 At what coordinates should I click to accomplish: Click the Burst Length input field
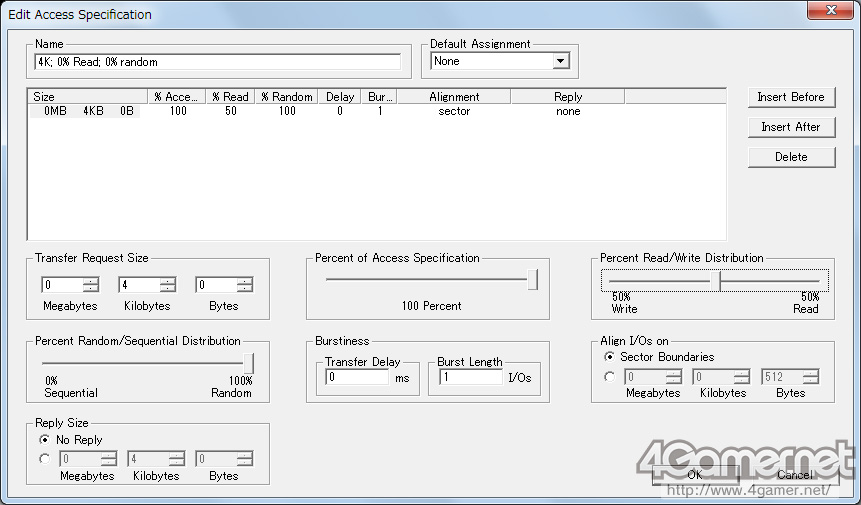[x=470, y=378]
